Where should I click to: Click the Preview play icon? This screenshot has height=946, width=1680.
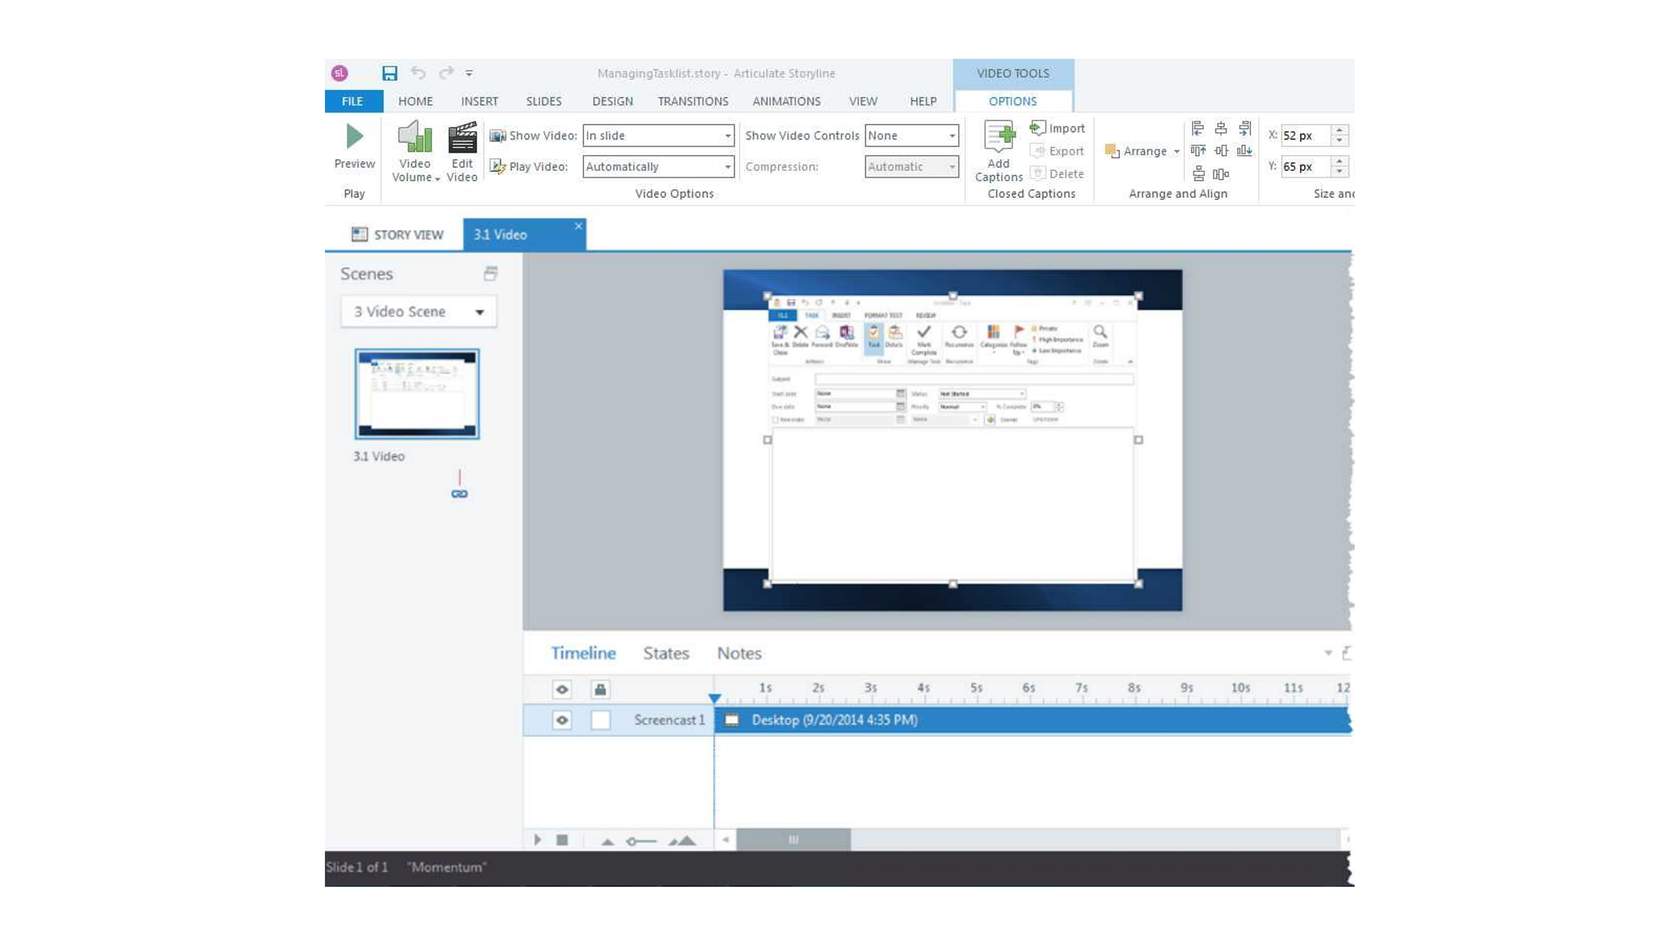click(354, 137)
